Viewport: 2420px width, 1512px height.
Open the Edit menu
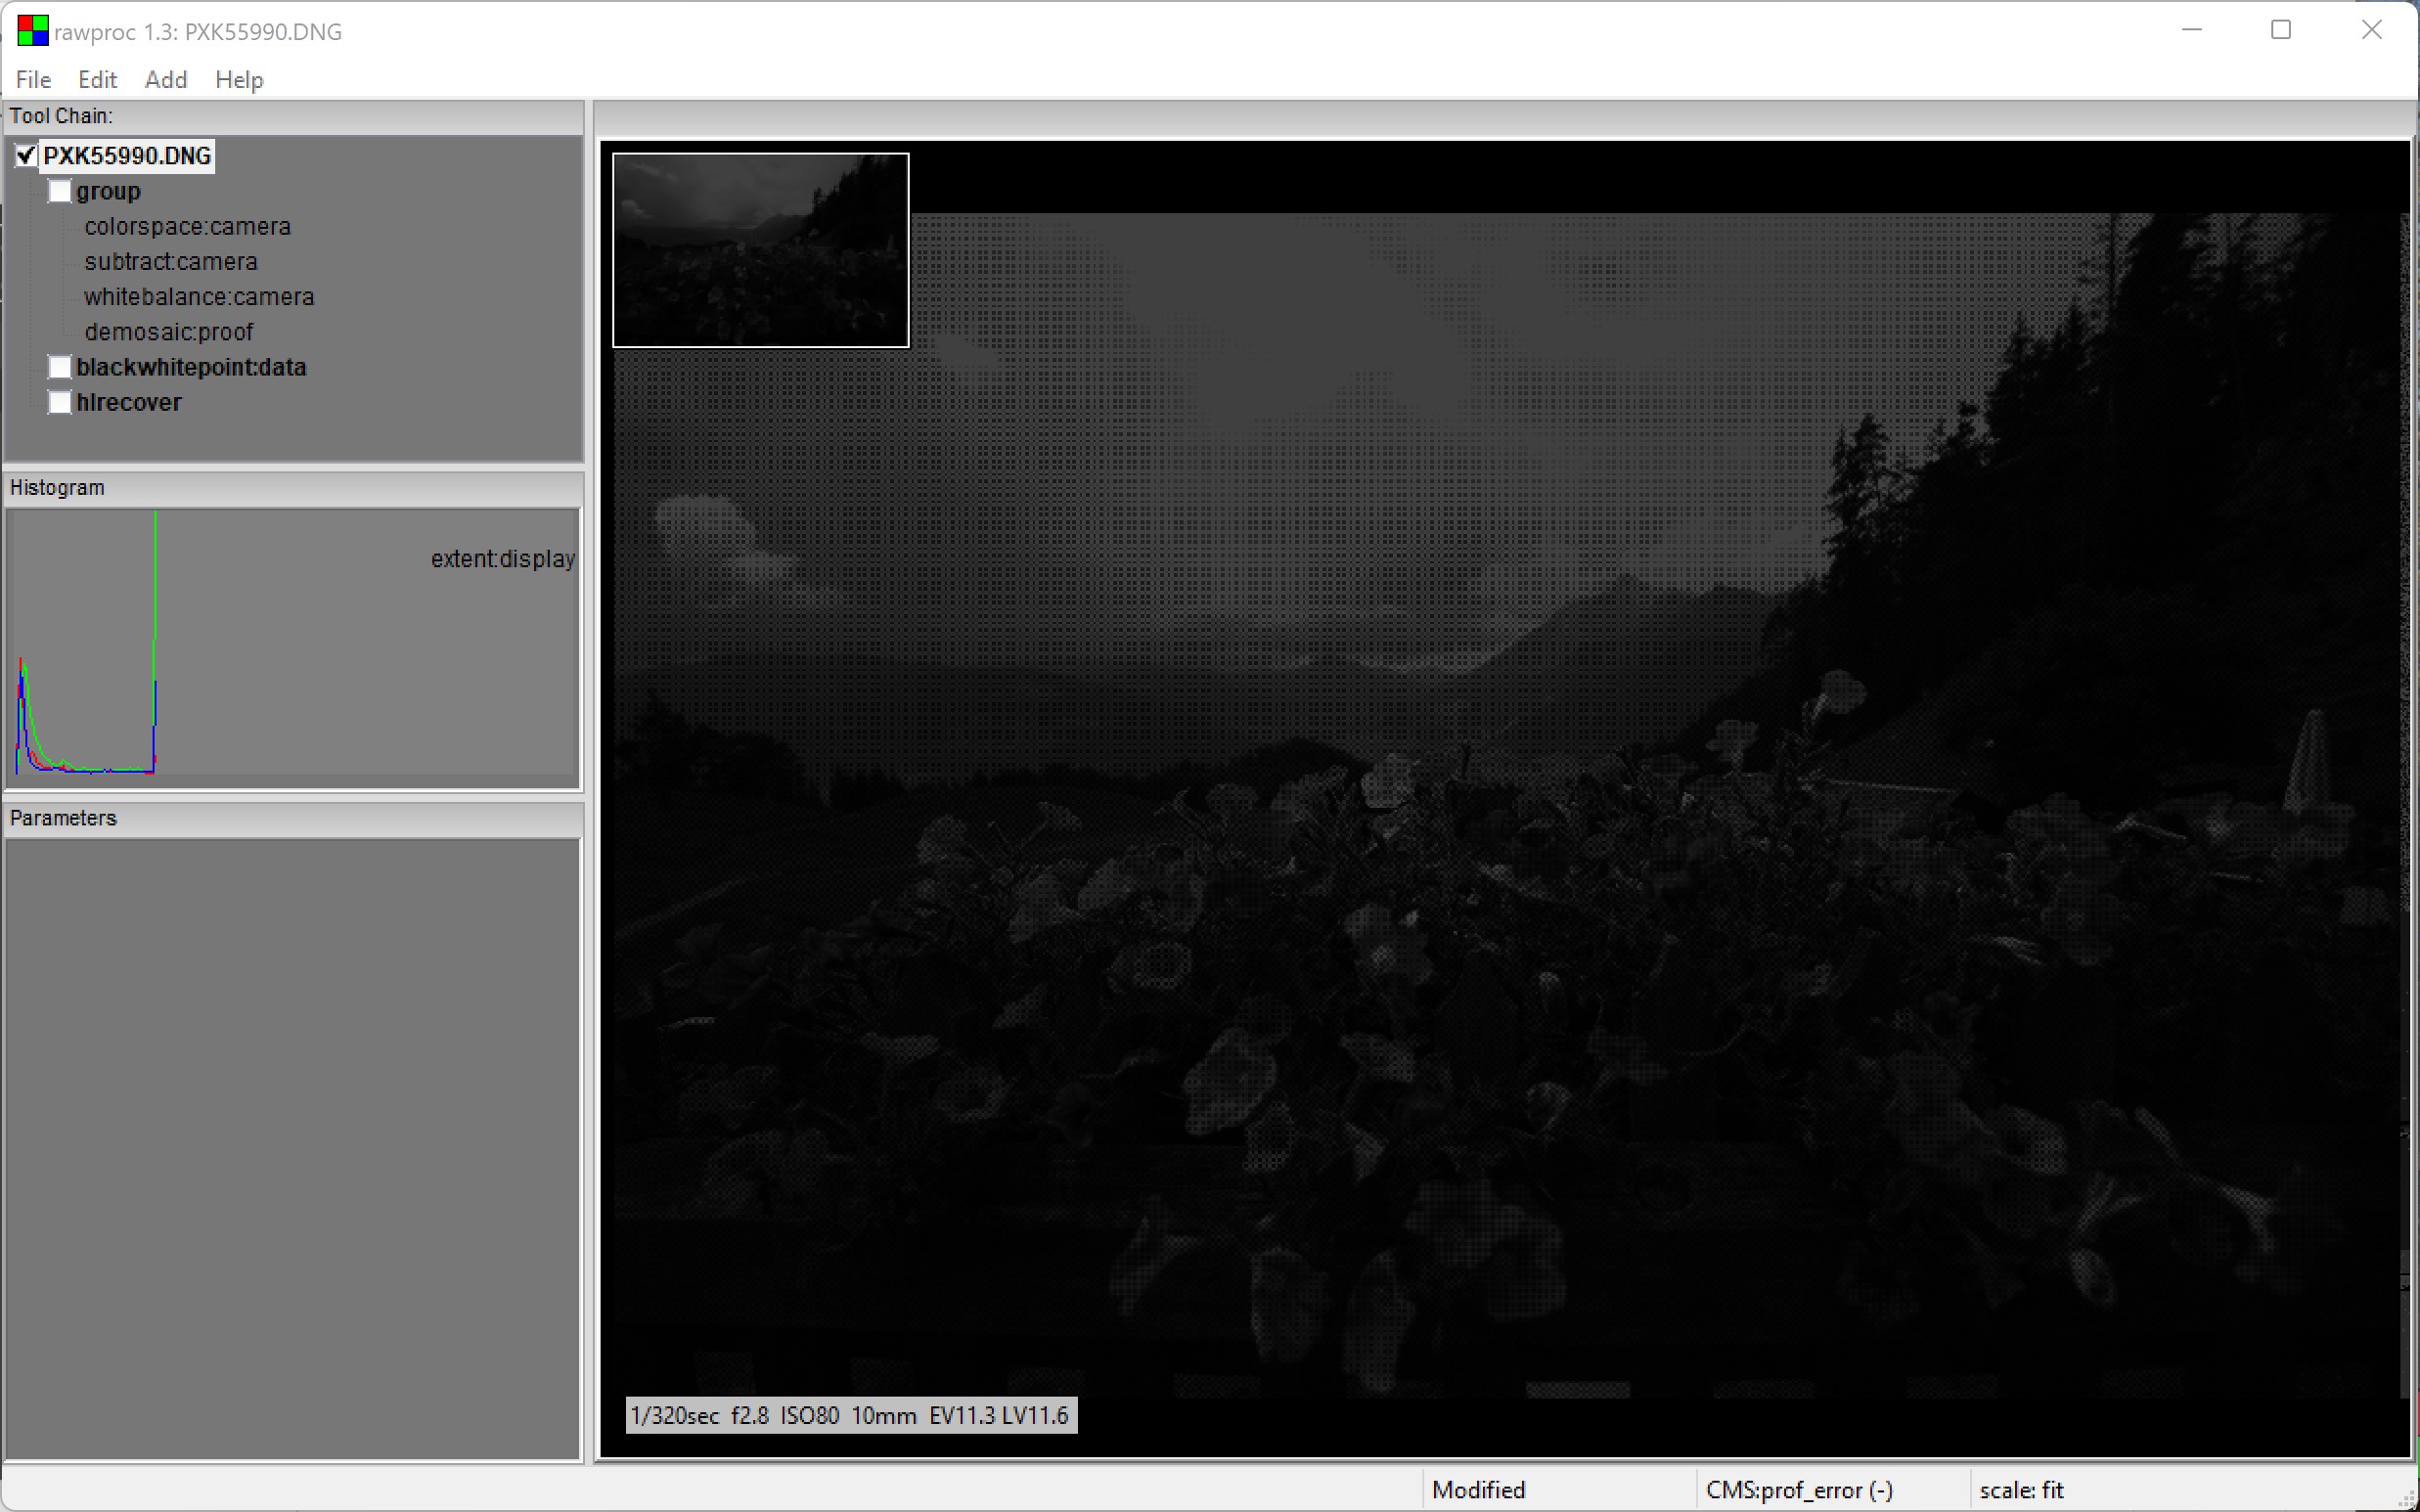click(x=97, y=80)
